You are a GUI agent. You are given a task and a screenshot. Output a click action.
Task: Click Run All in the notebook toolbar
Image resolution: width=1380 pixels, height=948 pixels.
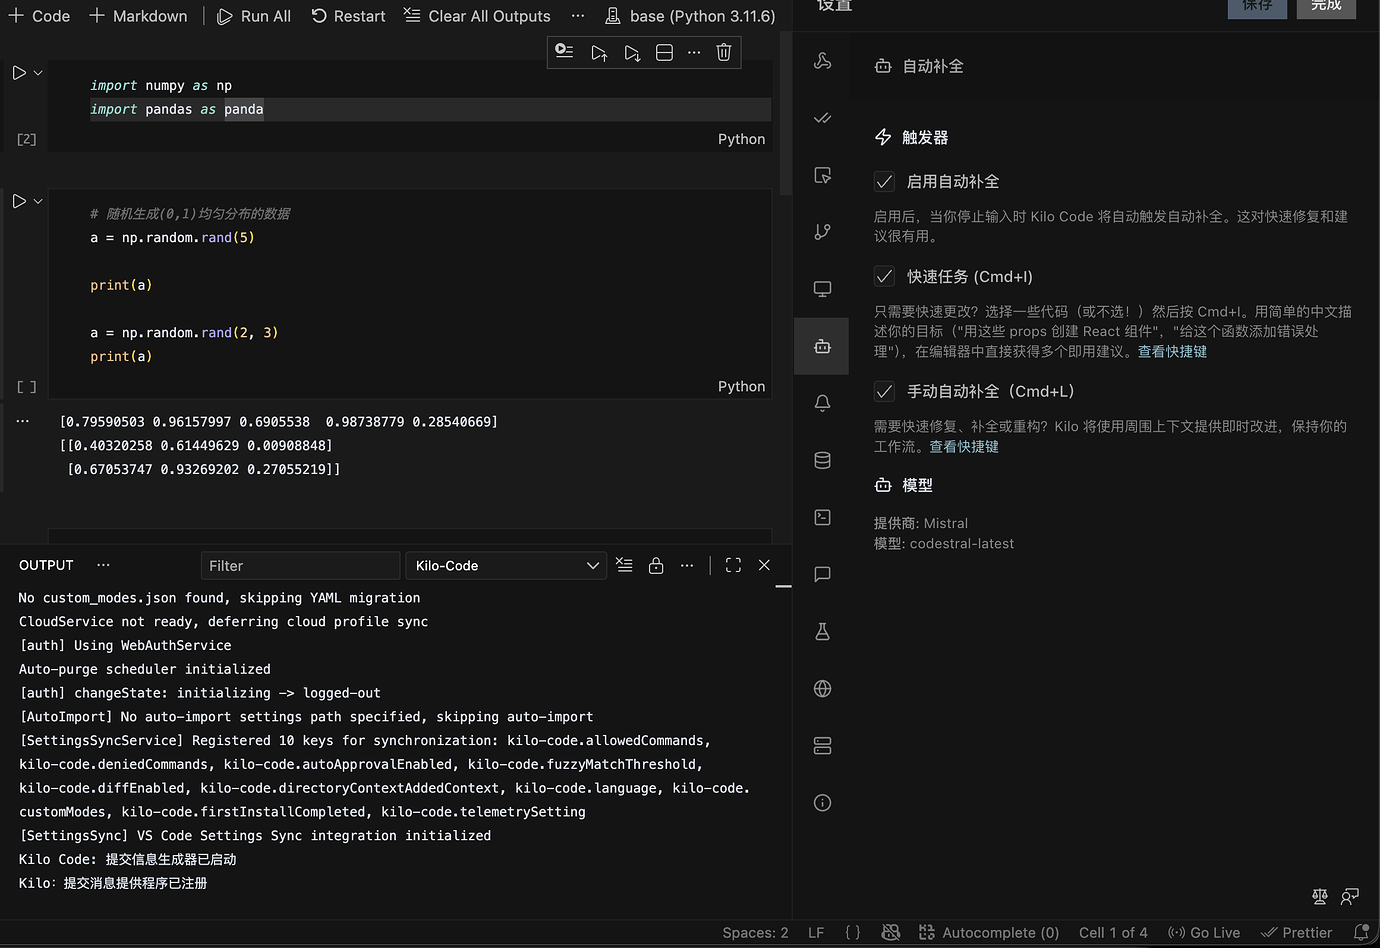pyautogui.click(x=254, y=16)
